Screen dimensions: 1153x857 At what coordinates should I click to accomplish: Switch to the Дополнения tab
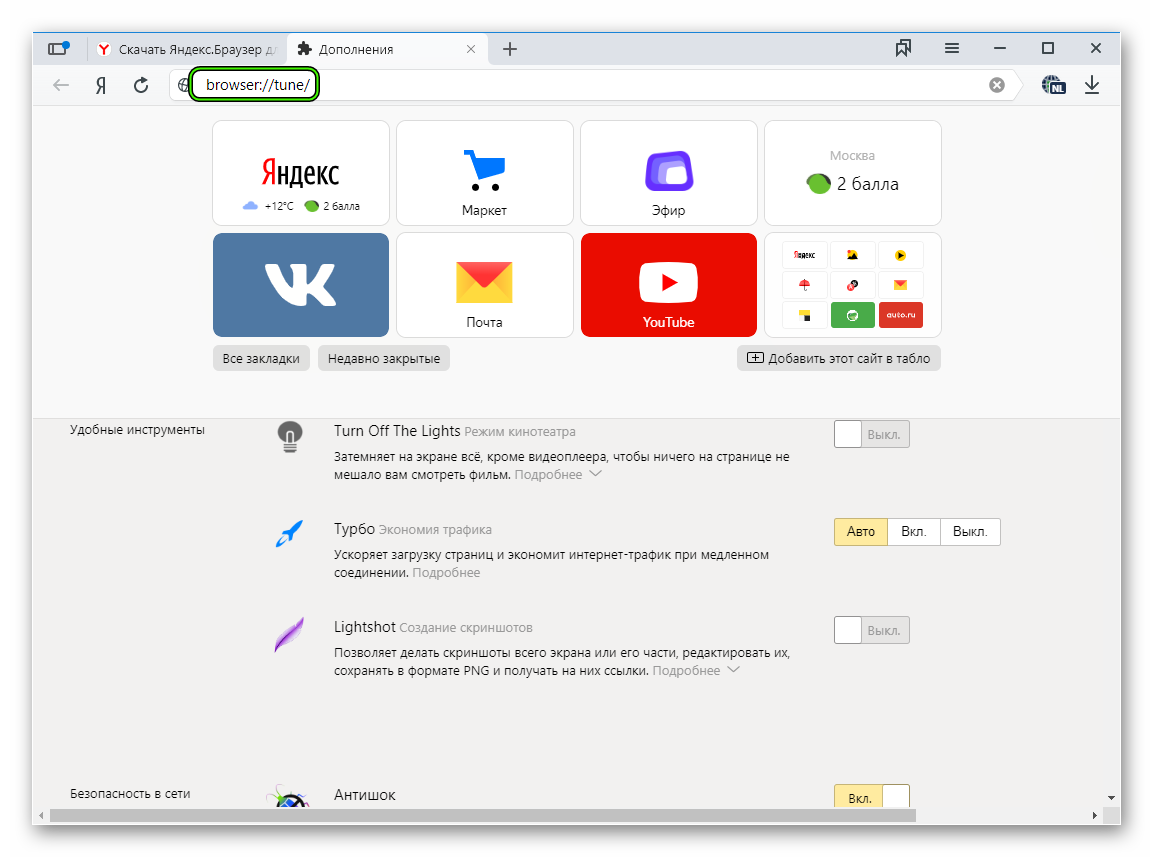(x=388, y=49)
